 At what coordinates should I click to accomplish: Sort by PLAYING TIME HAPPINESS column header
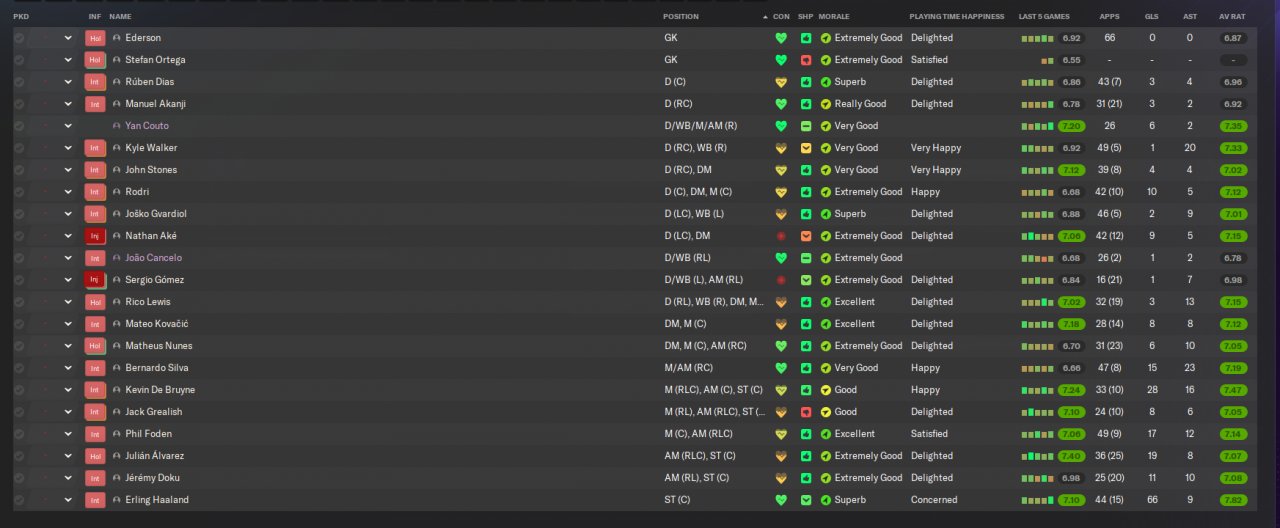(x=957, y=17)
